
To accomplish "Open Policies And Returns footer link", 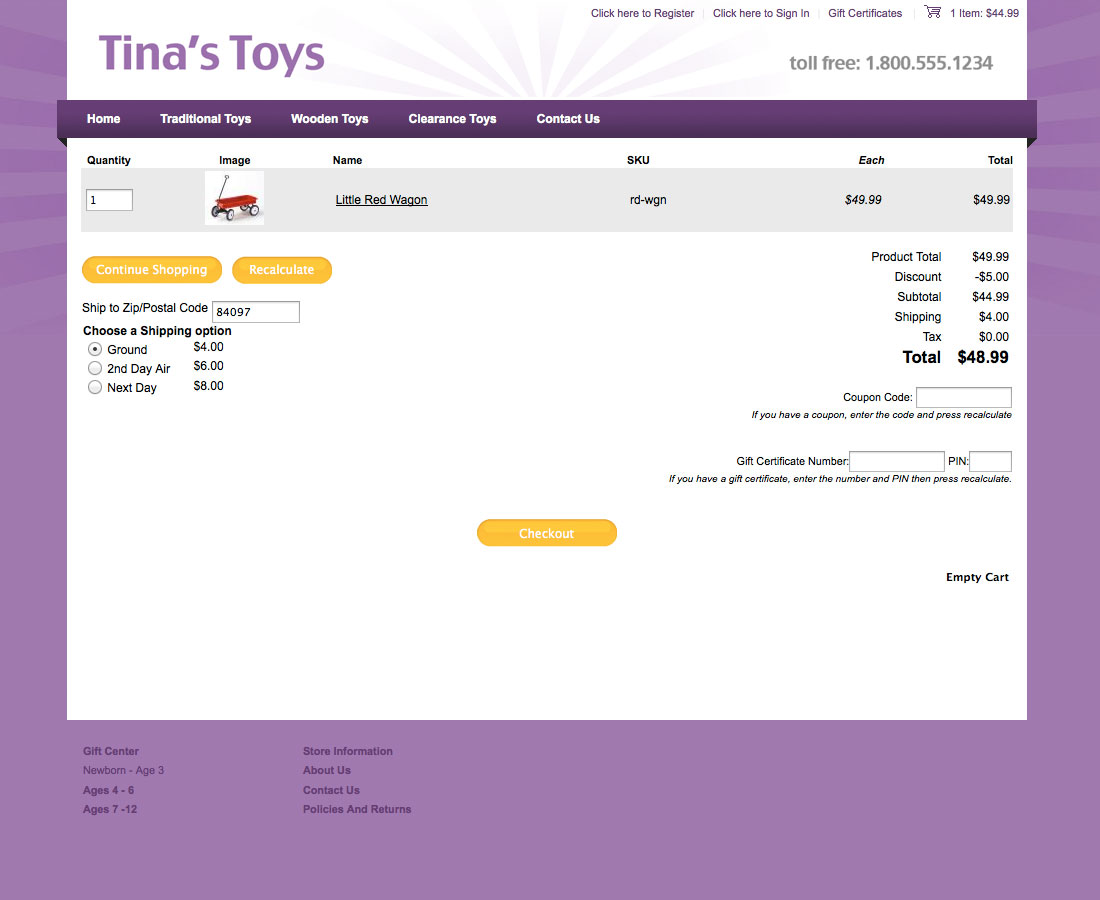I will [x=357, y=809].
